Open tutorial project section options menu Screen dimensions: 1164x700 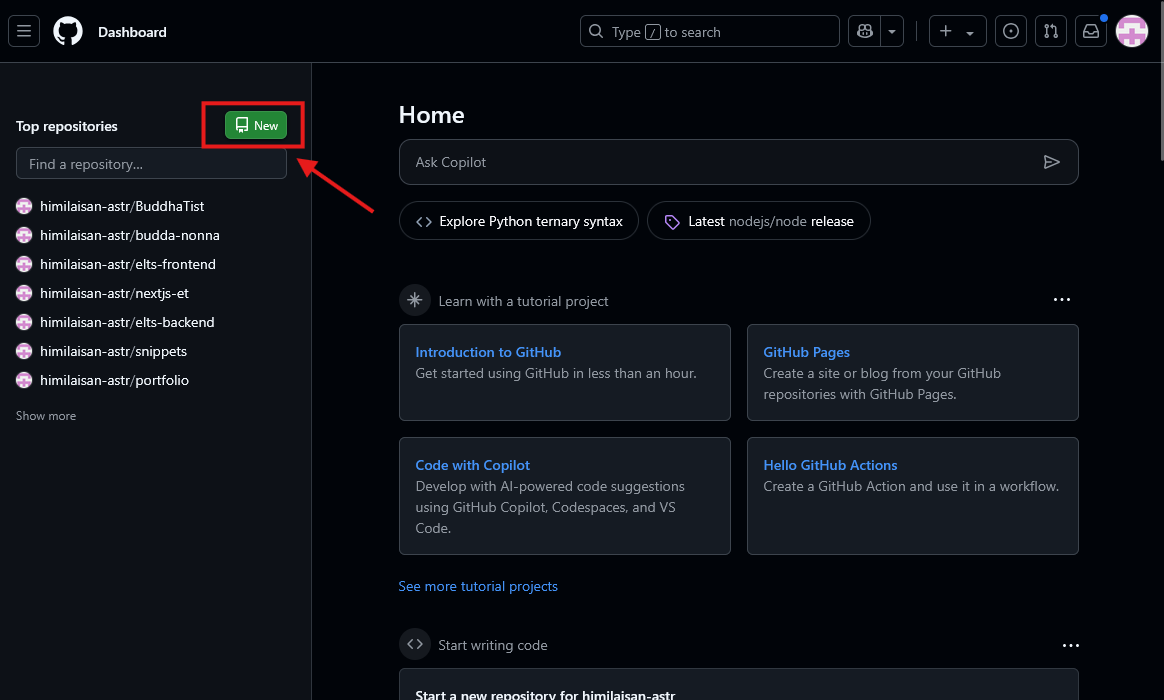(1062, 300)
